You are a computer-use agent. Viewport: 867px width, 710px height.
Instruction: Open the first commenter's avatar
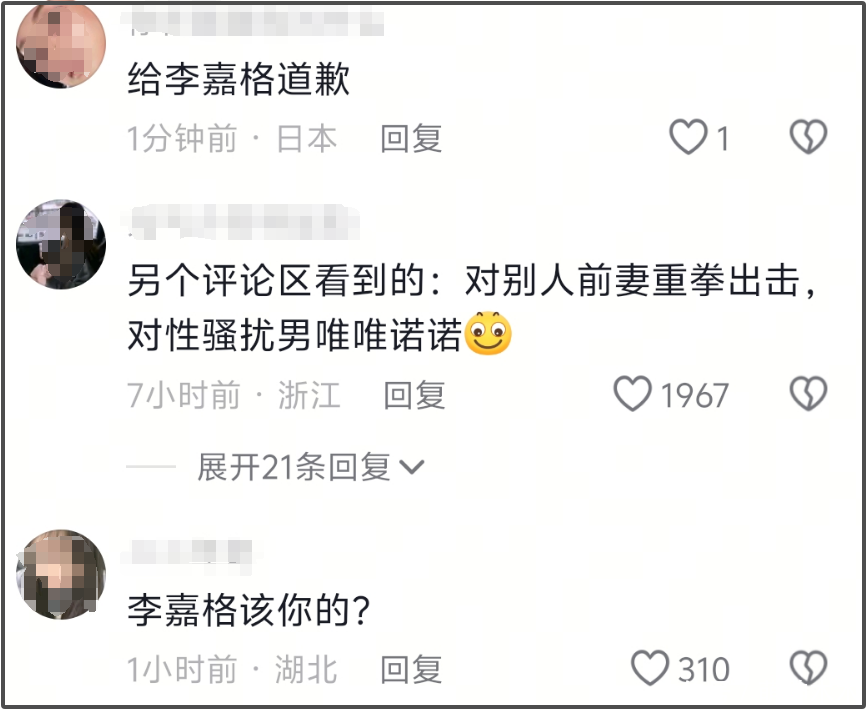click(x=61, y=43)
